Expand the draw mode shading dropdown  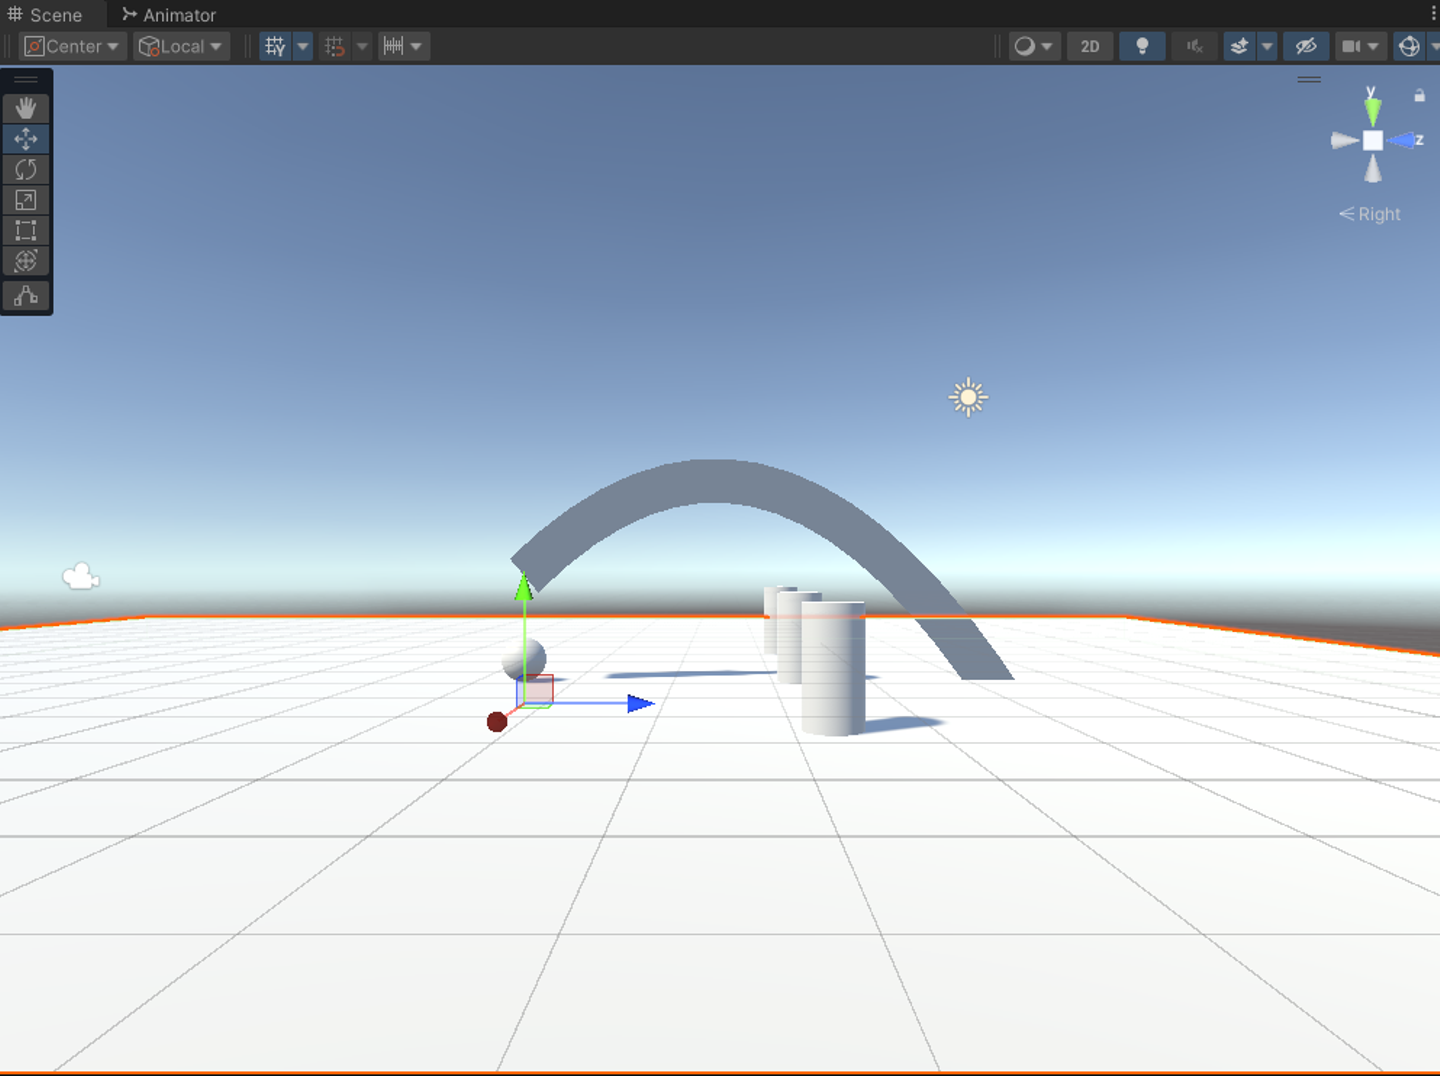1034,46
